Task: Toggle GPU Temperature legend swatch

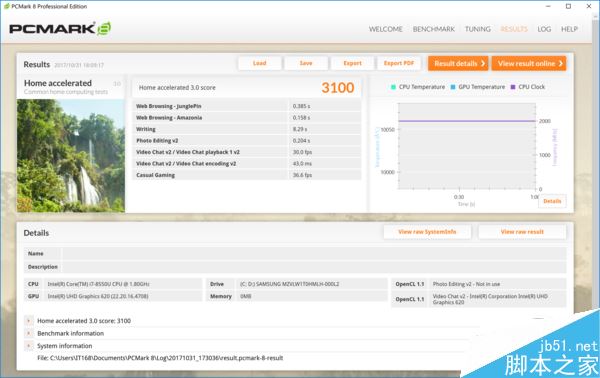Action: pyautogui.click(x=453, y=87)
